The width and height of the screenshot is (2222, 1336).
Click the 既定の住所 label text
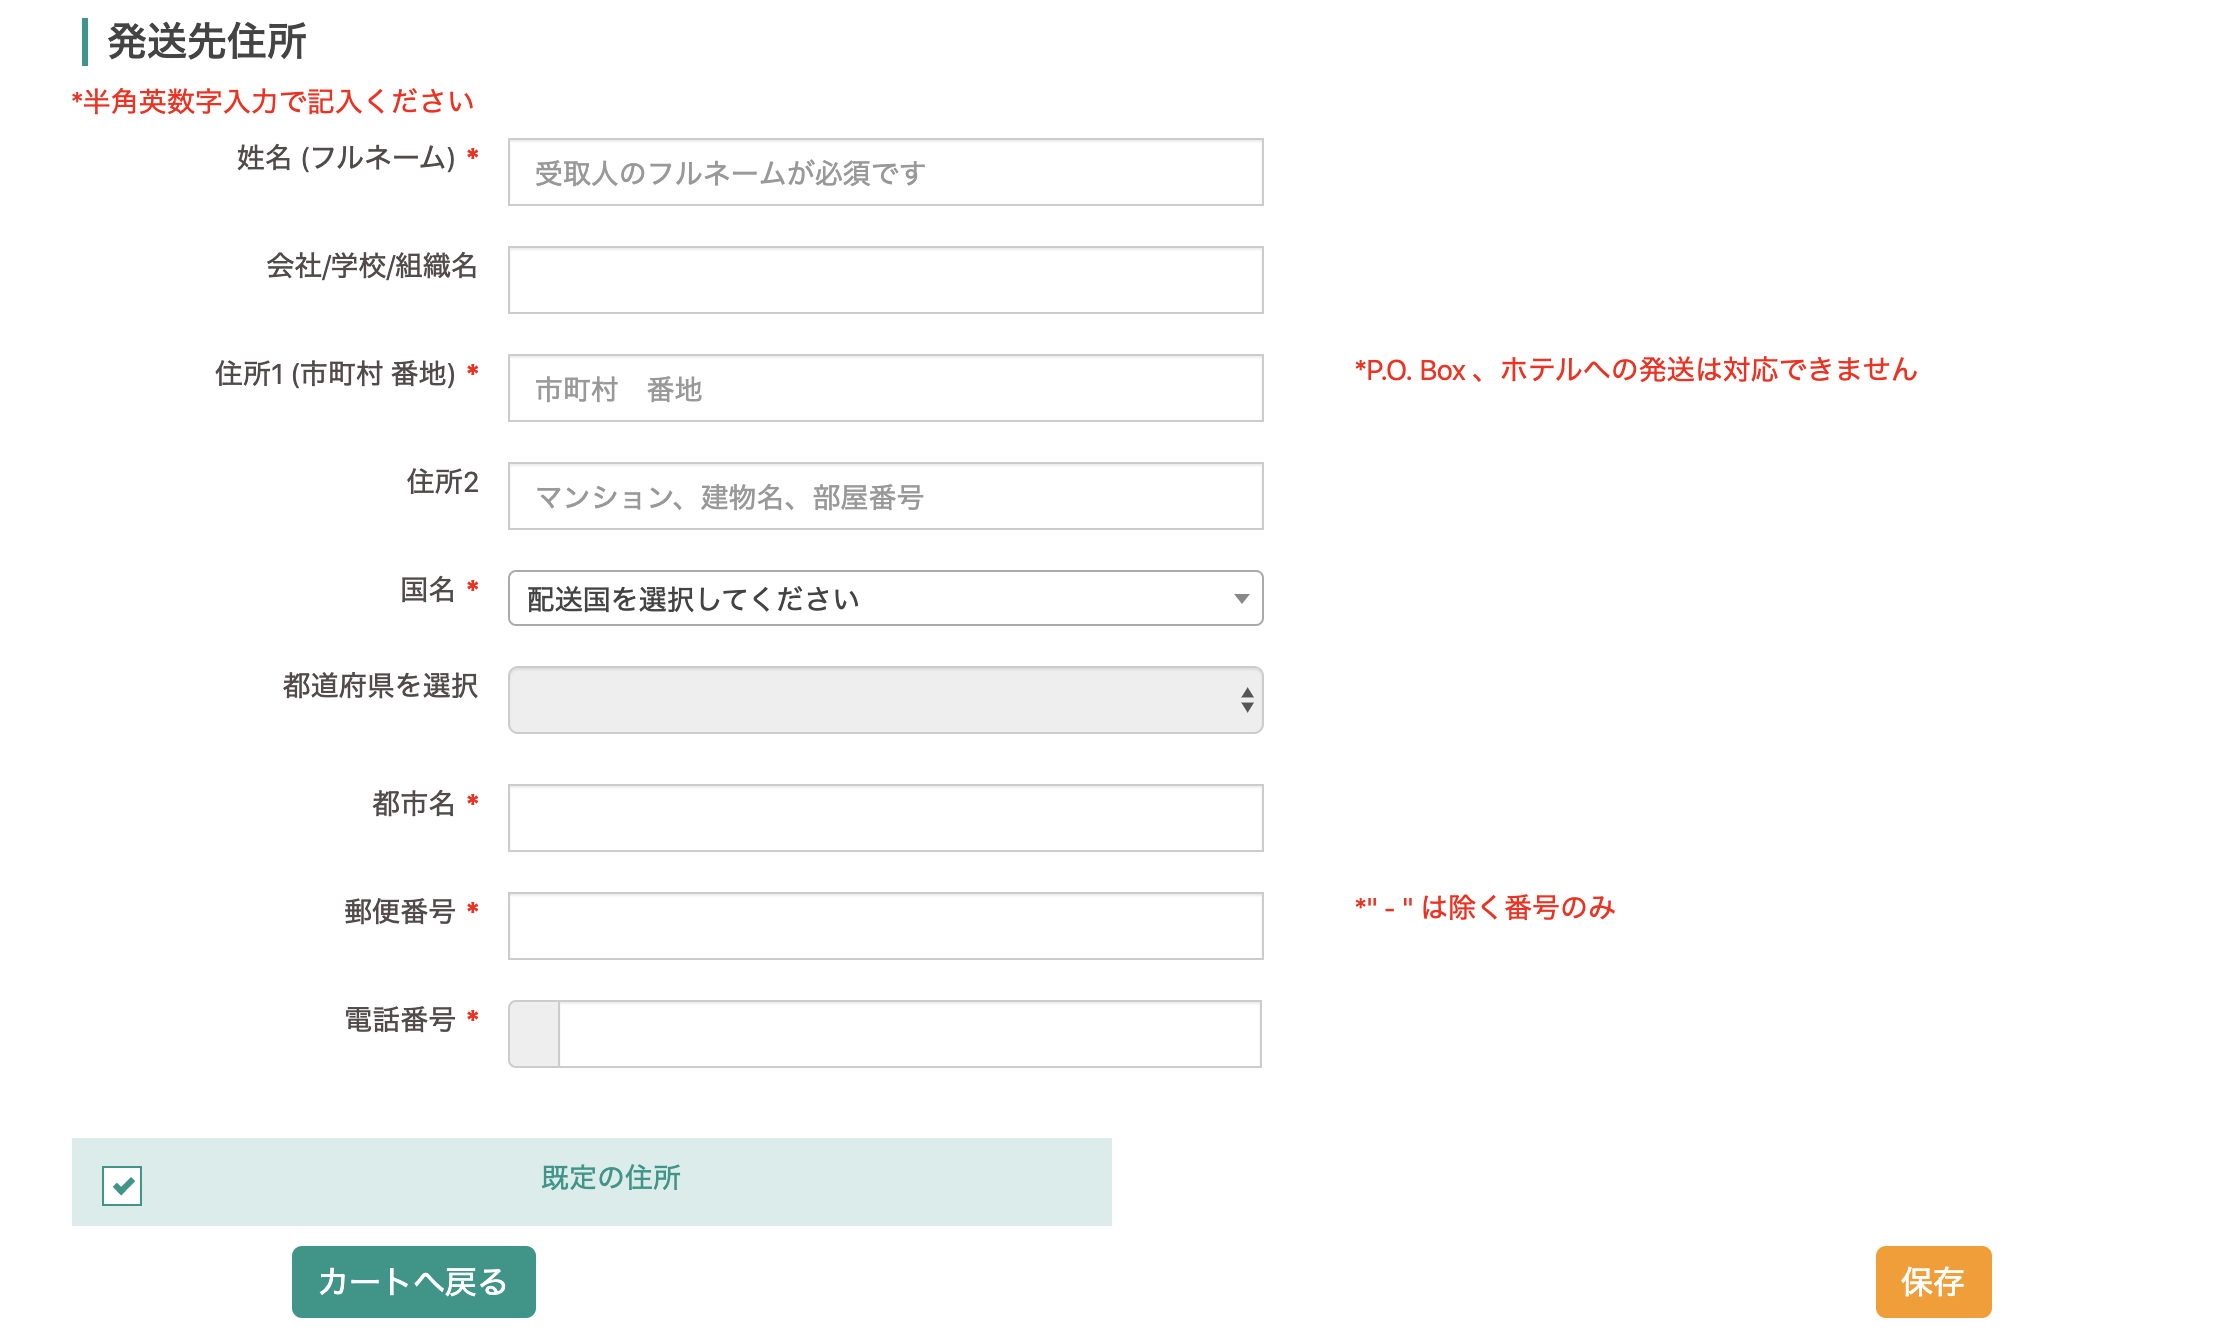coord(610,1178)
